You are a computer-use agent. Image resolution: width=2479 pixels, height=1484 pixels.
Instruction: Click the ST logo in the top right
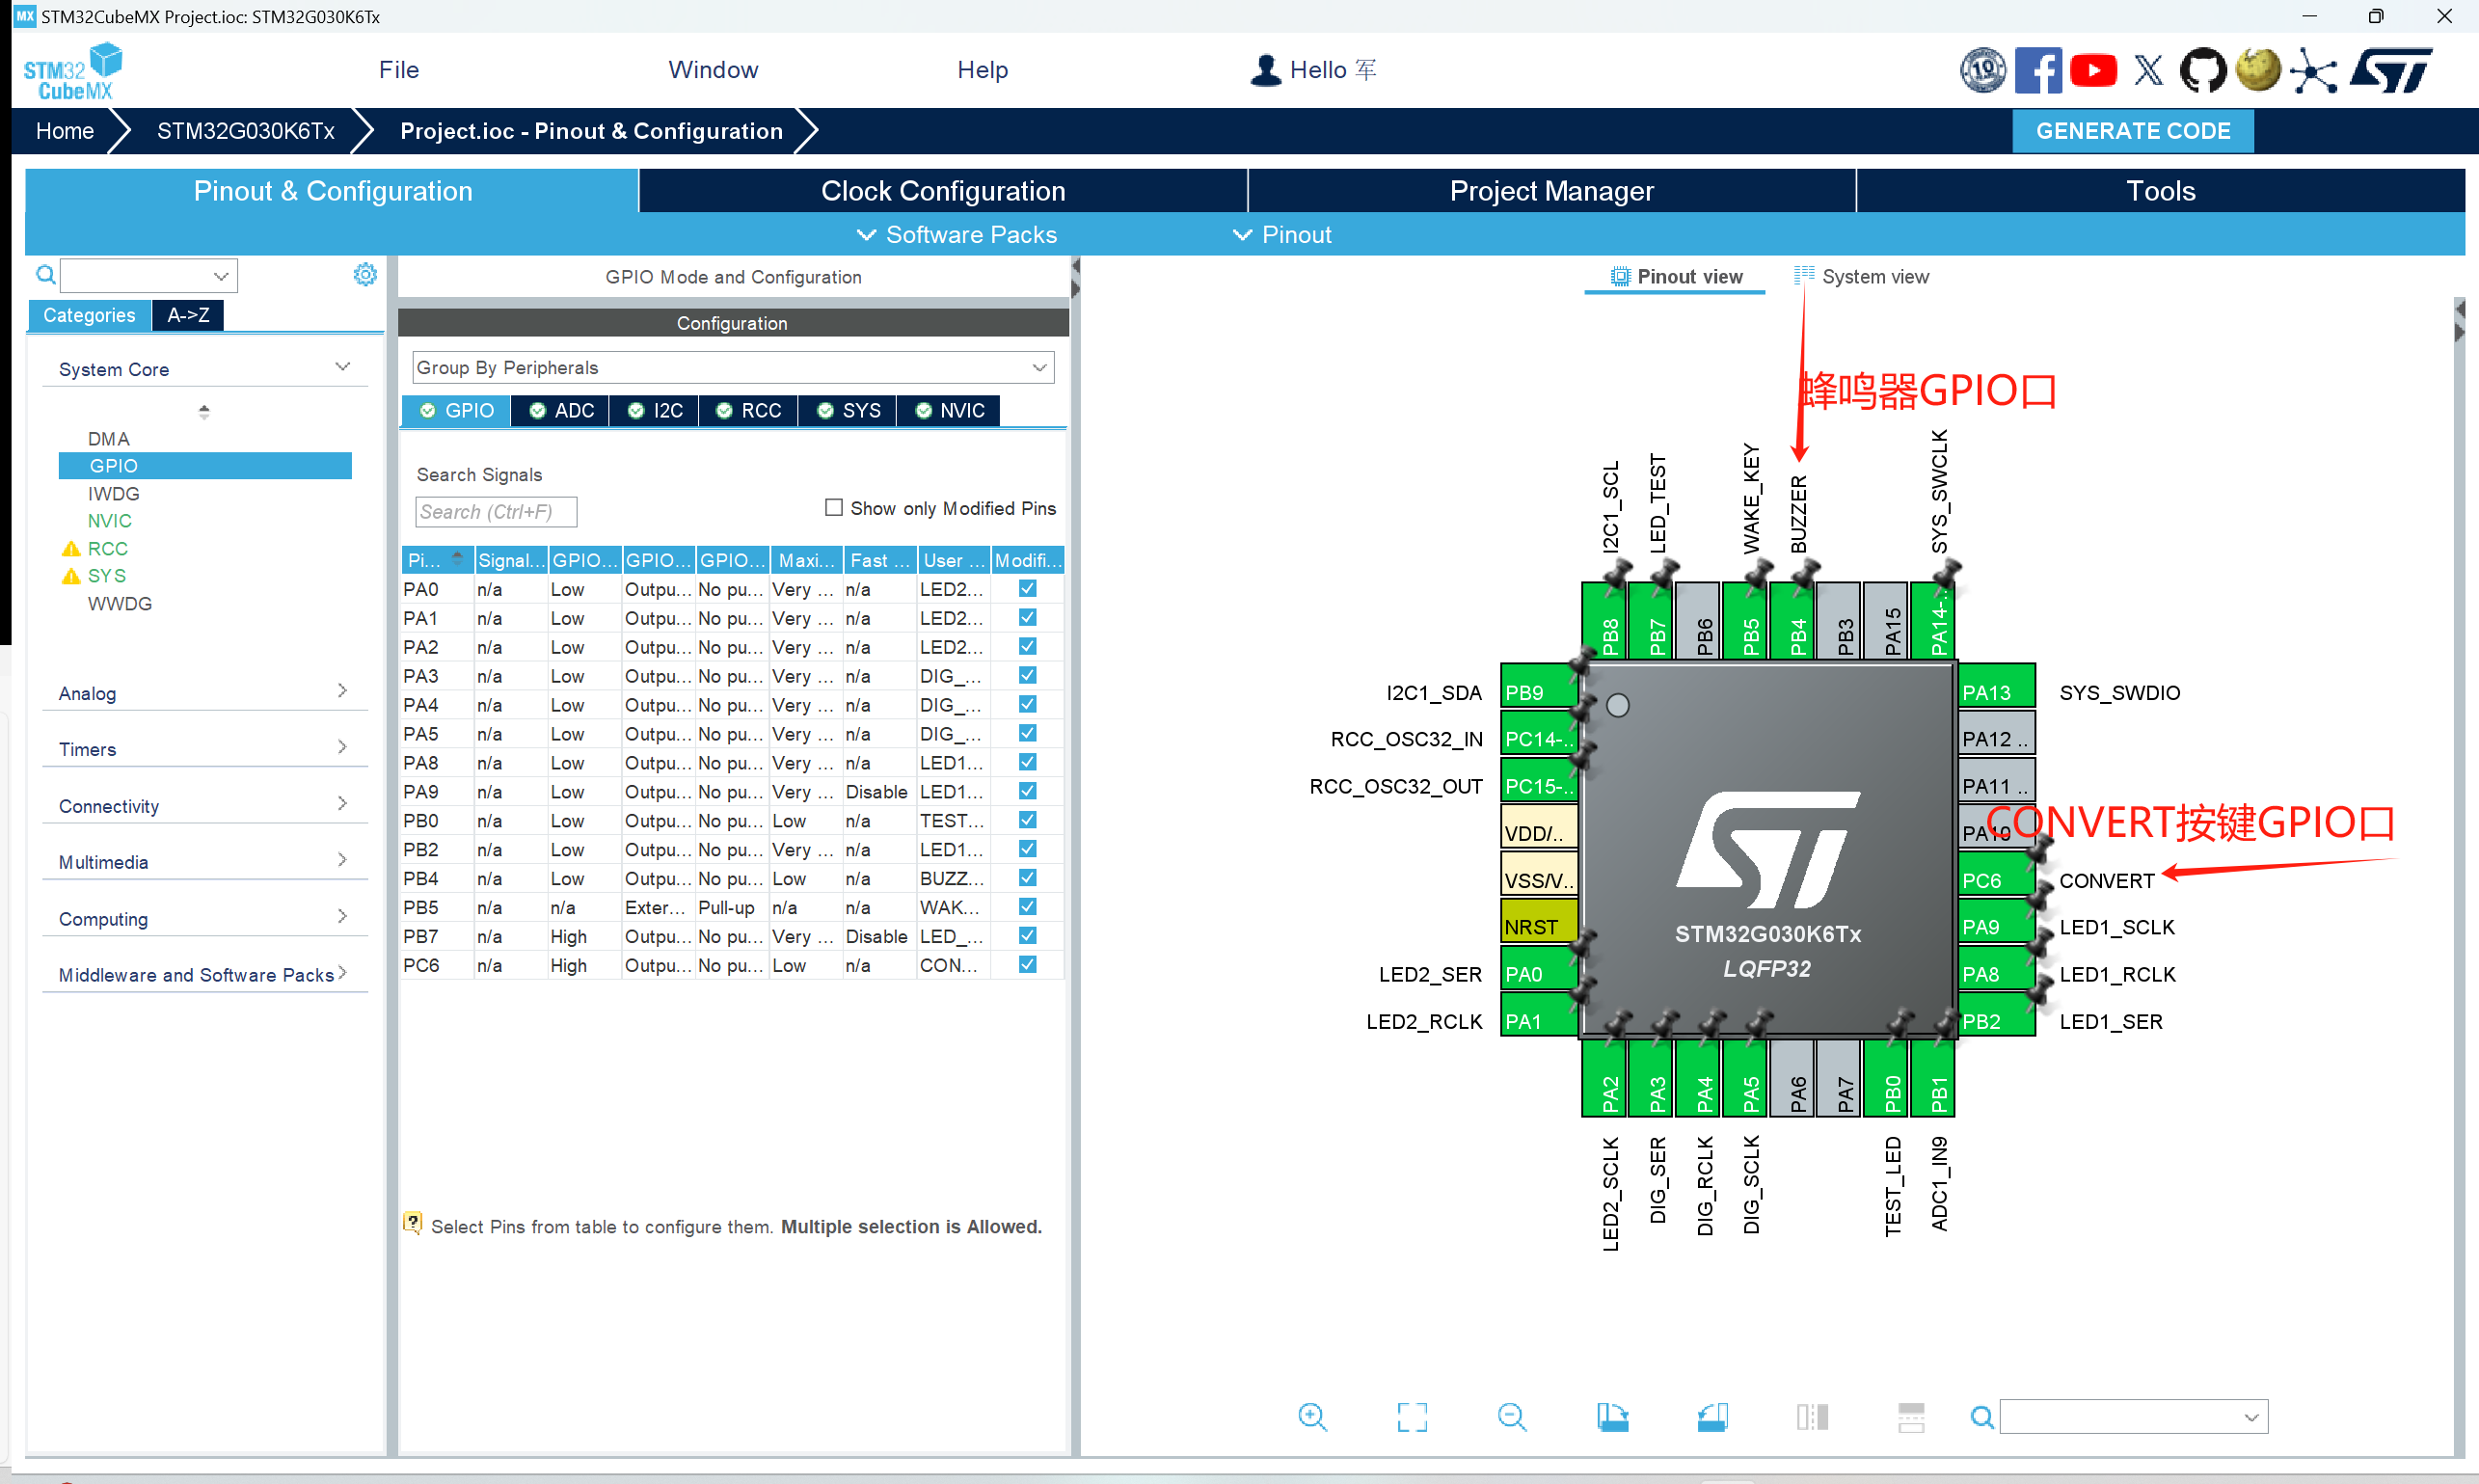pos(2391,70)
